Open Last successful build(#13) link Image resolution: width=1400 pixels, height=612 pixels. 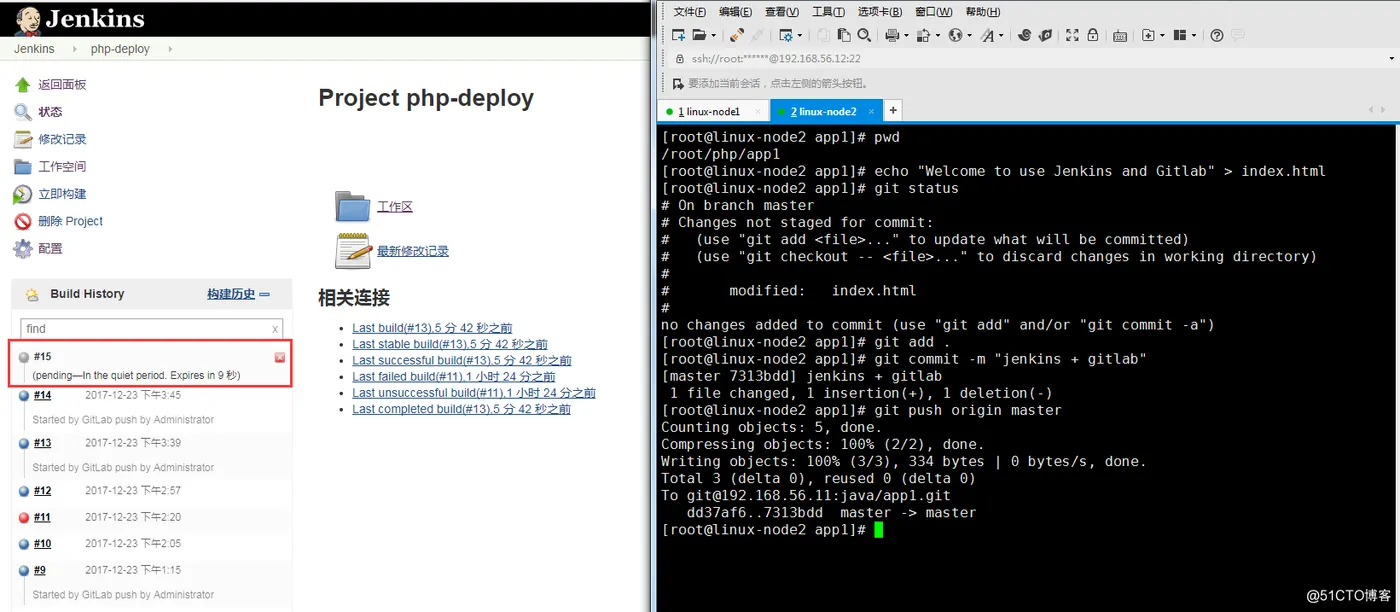[x=462, y=360]
